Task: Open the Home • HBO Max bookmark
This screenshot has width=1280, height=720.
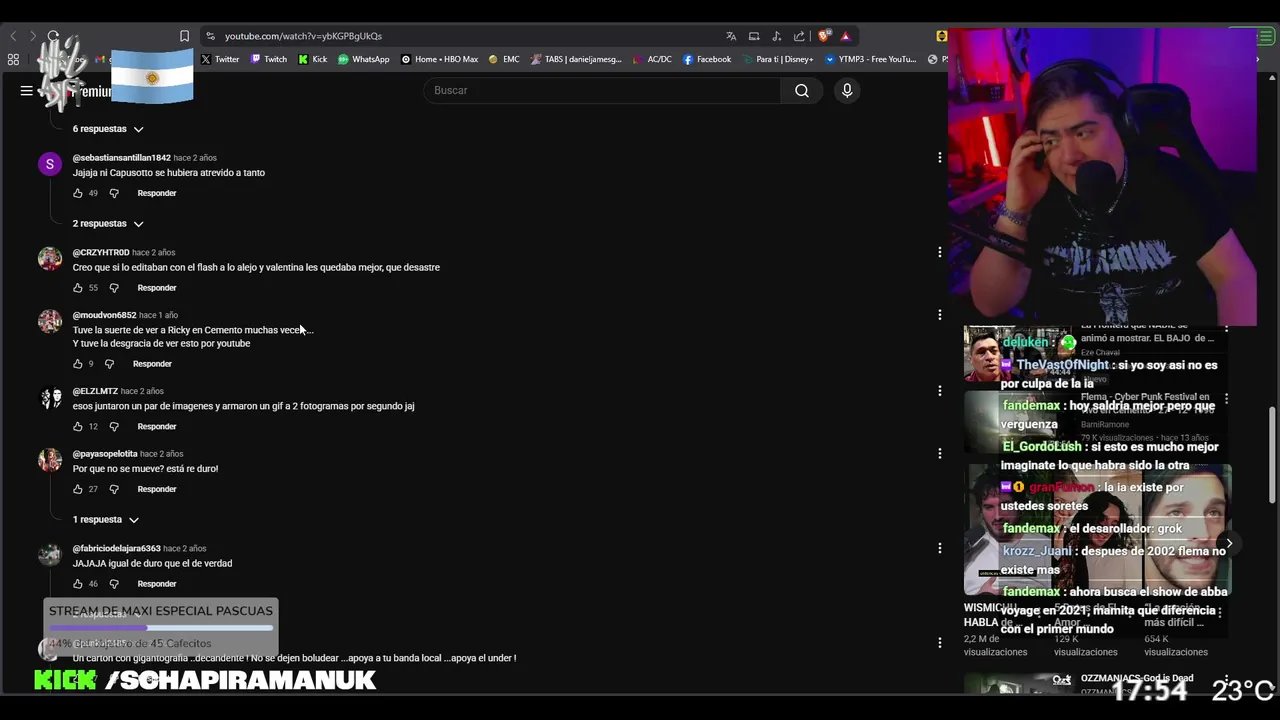Action: pos(440,59)
